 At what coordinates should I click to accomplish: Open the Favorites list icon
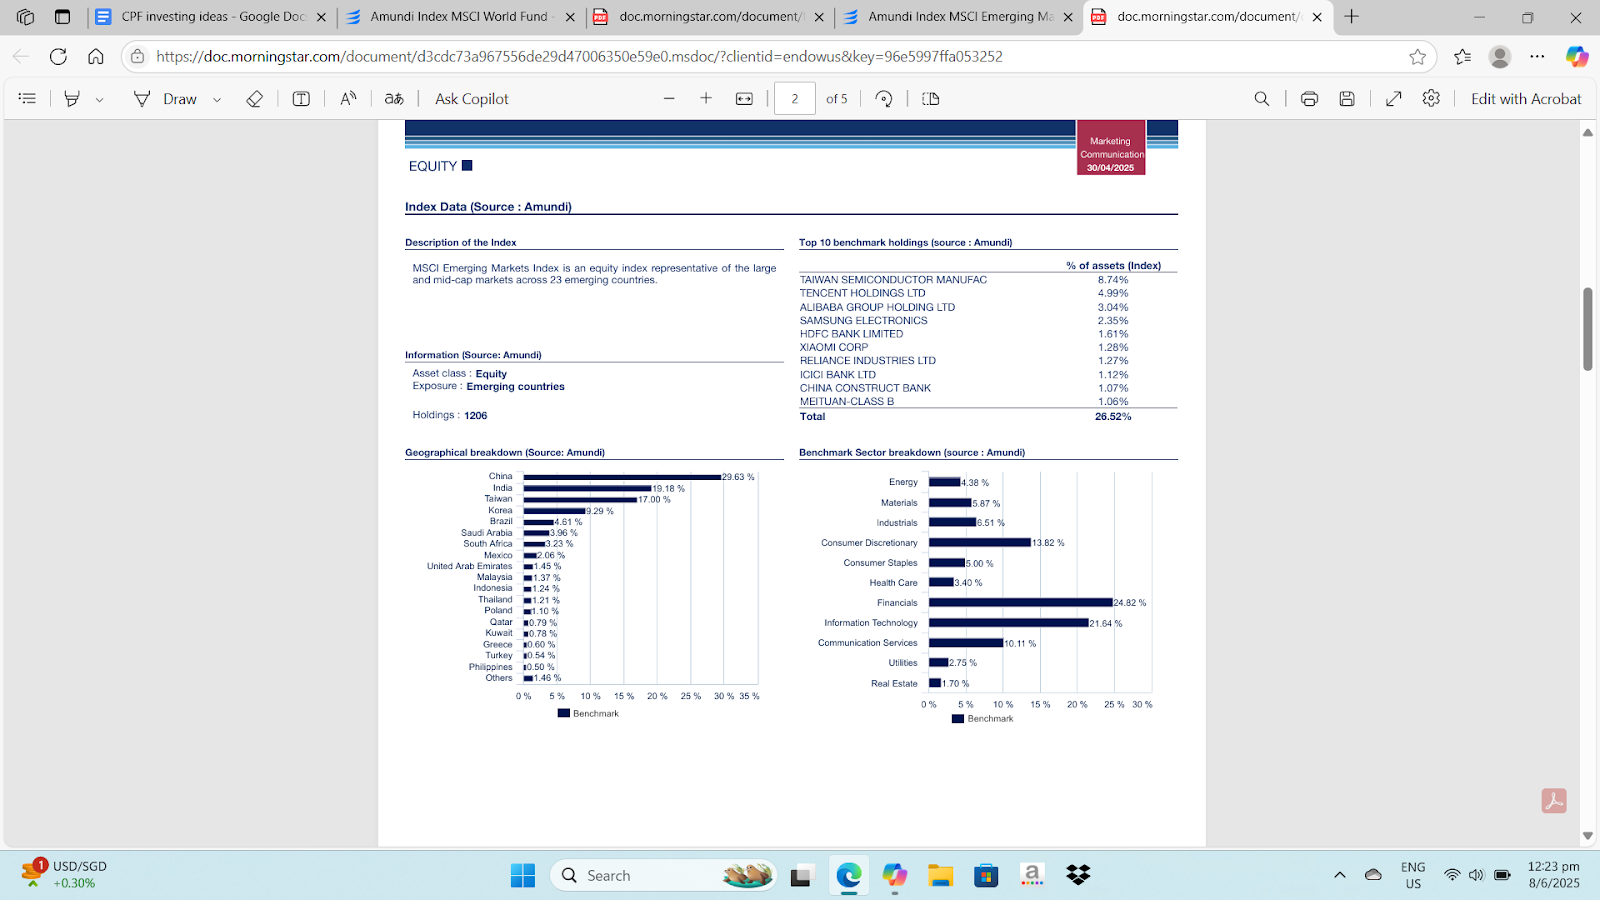point(1462,57)
